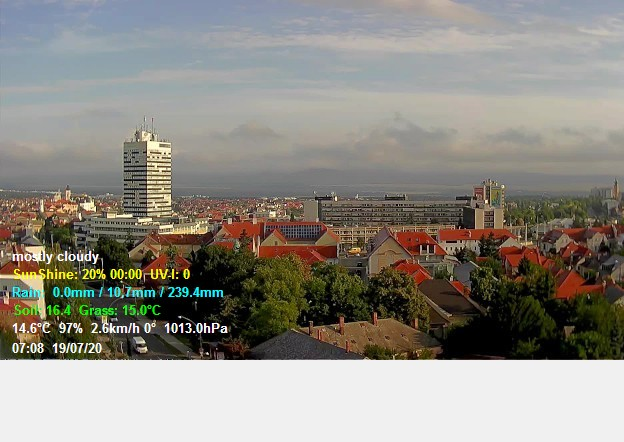This screenshot has height=442, width=624.
Task: Click the '14.6°C' temperature value
Action: [31, 329]
